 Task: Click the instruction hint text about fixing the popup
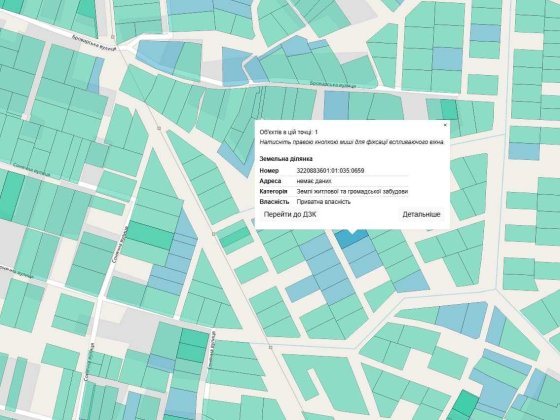352,142
